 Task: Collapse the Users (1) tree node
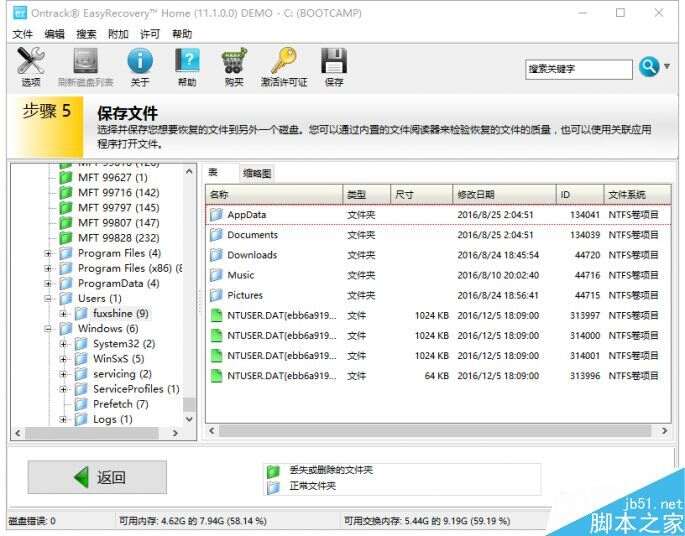click(48, 299)
